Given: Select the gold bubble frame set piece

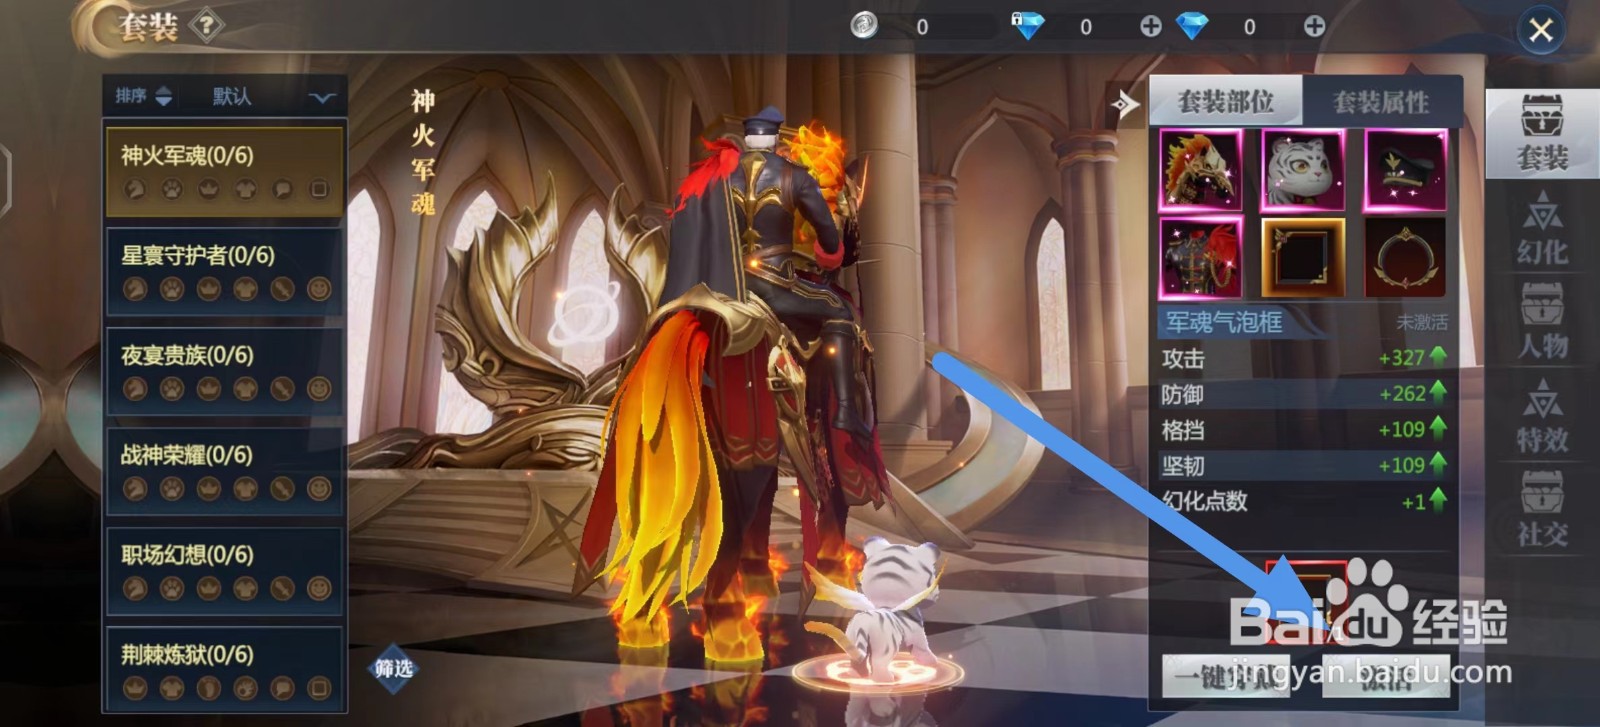Looking at the screenshot, I should pos(1303,258).
